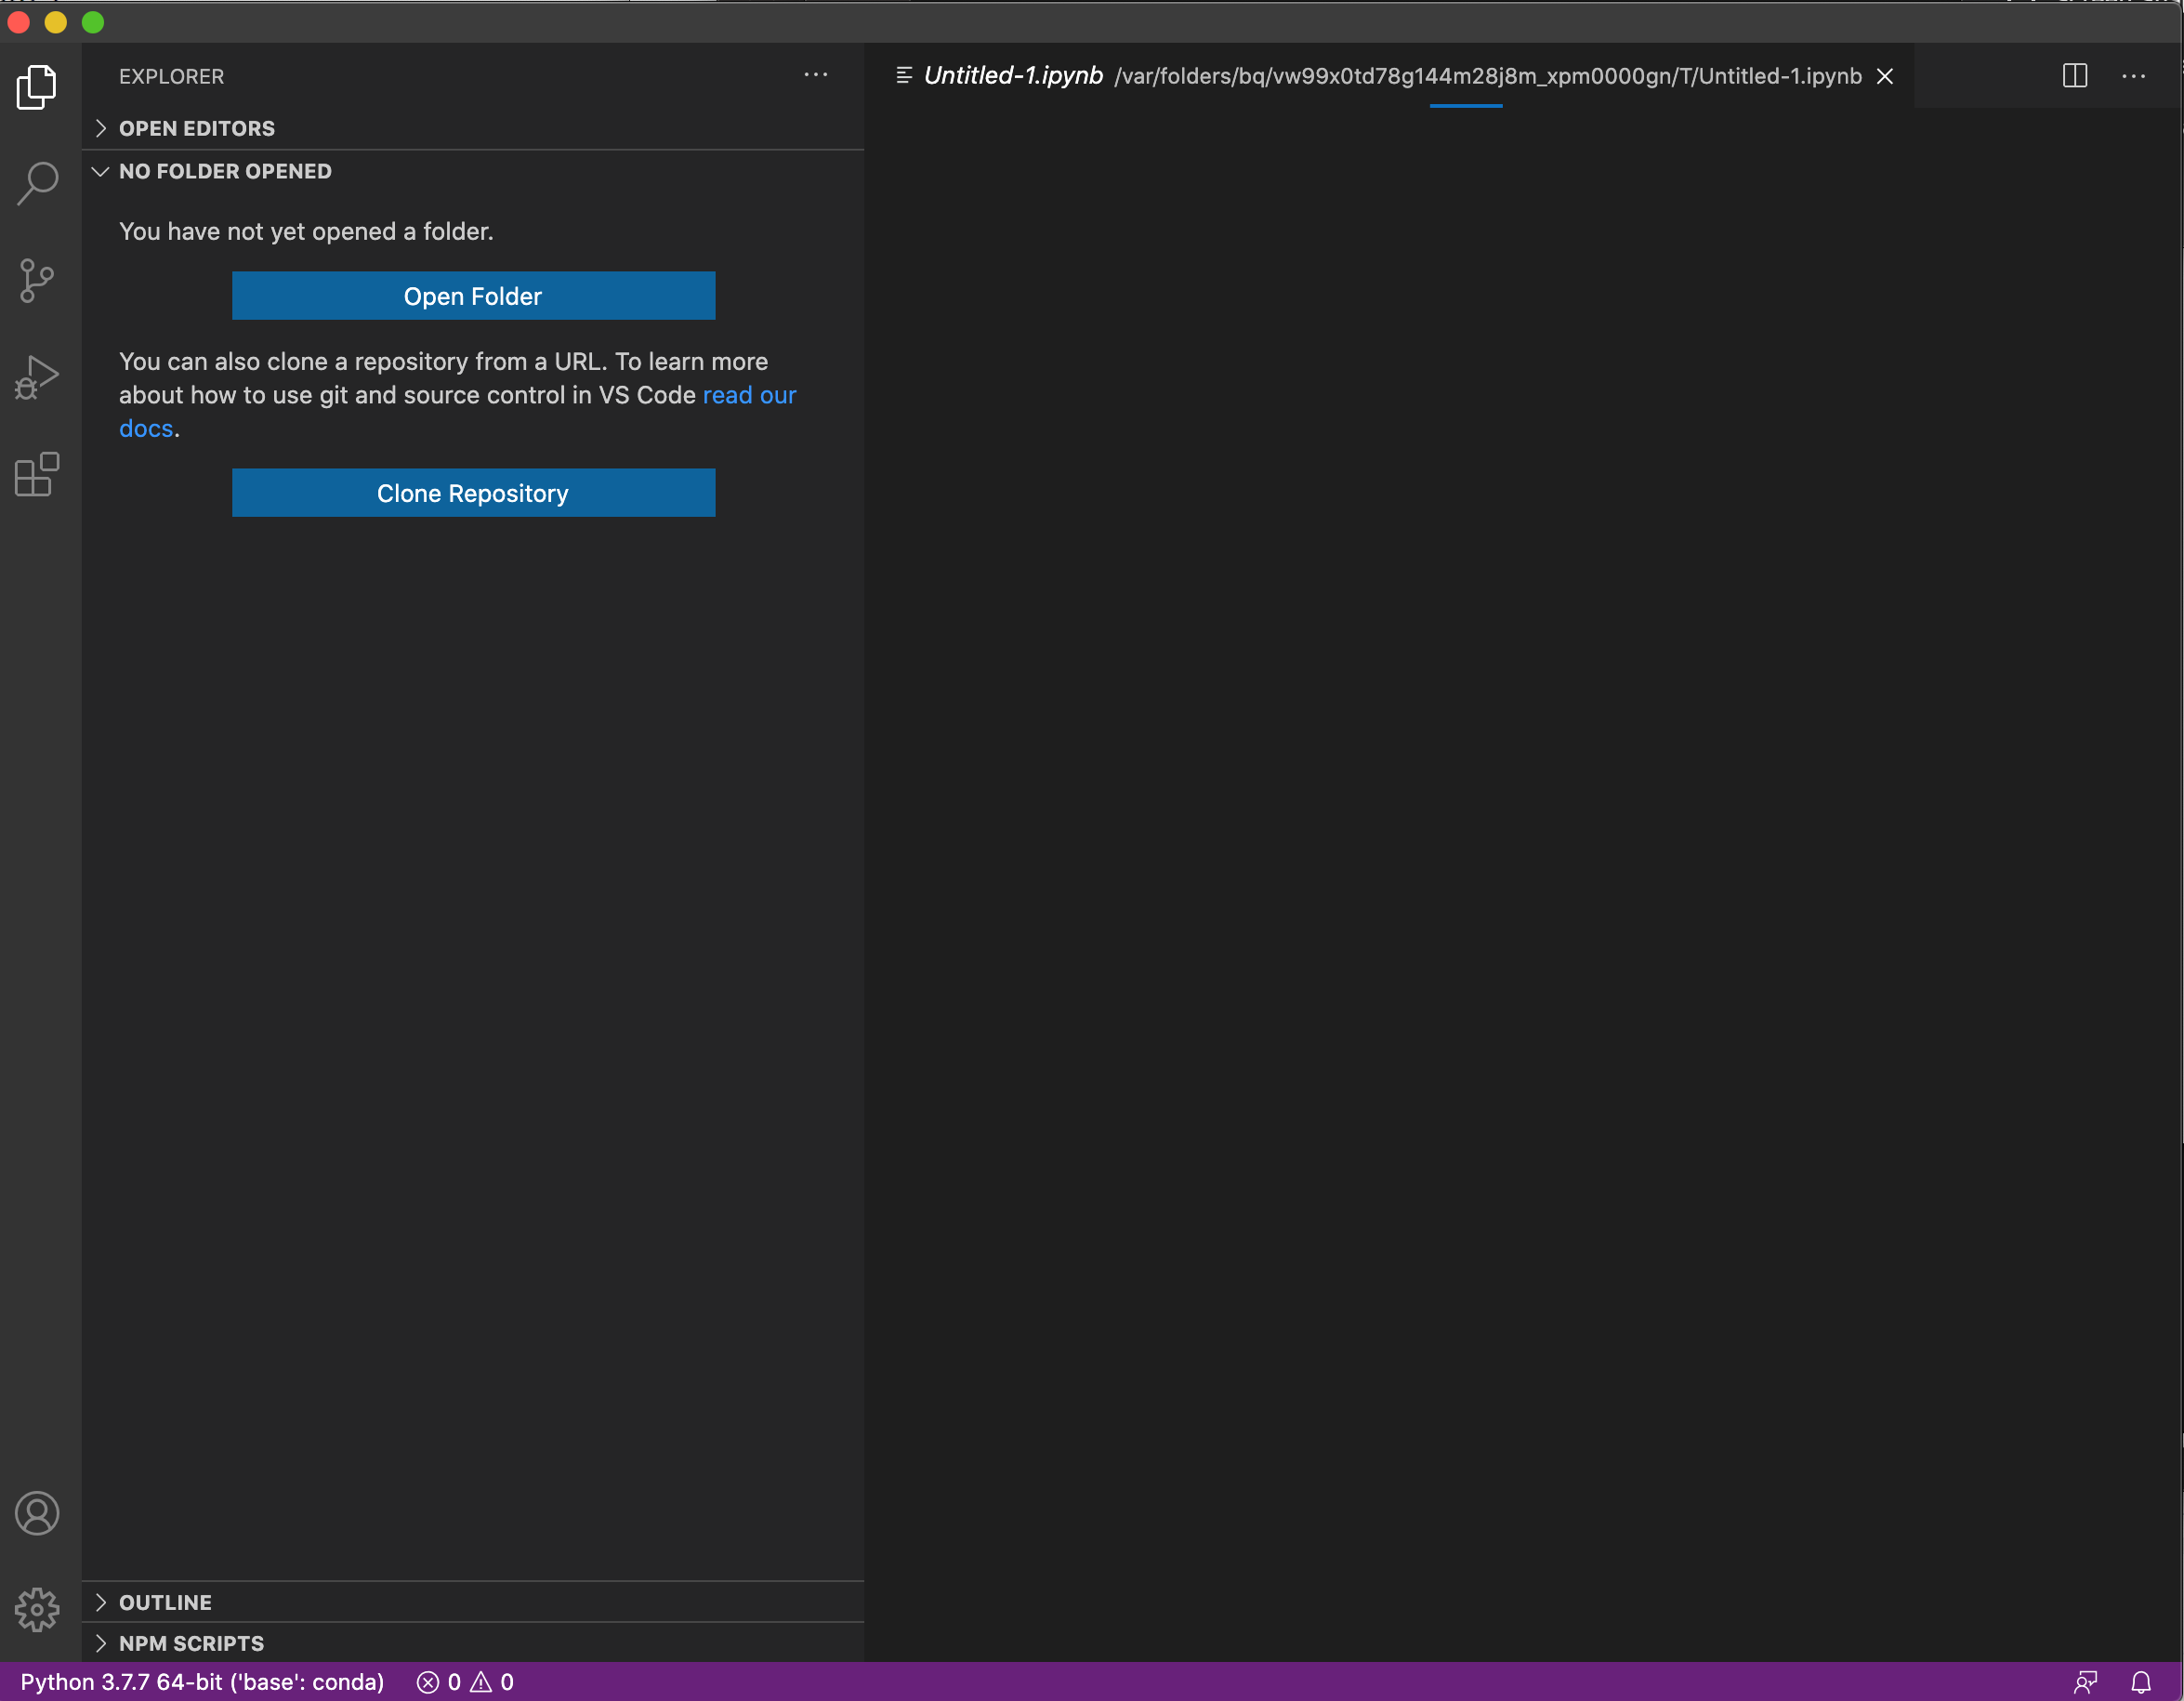
Task: Click the feedback icon in the status bar
Action: click(2086, 1682)
